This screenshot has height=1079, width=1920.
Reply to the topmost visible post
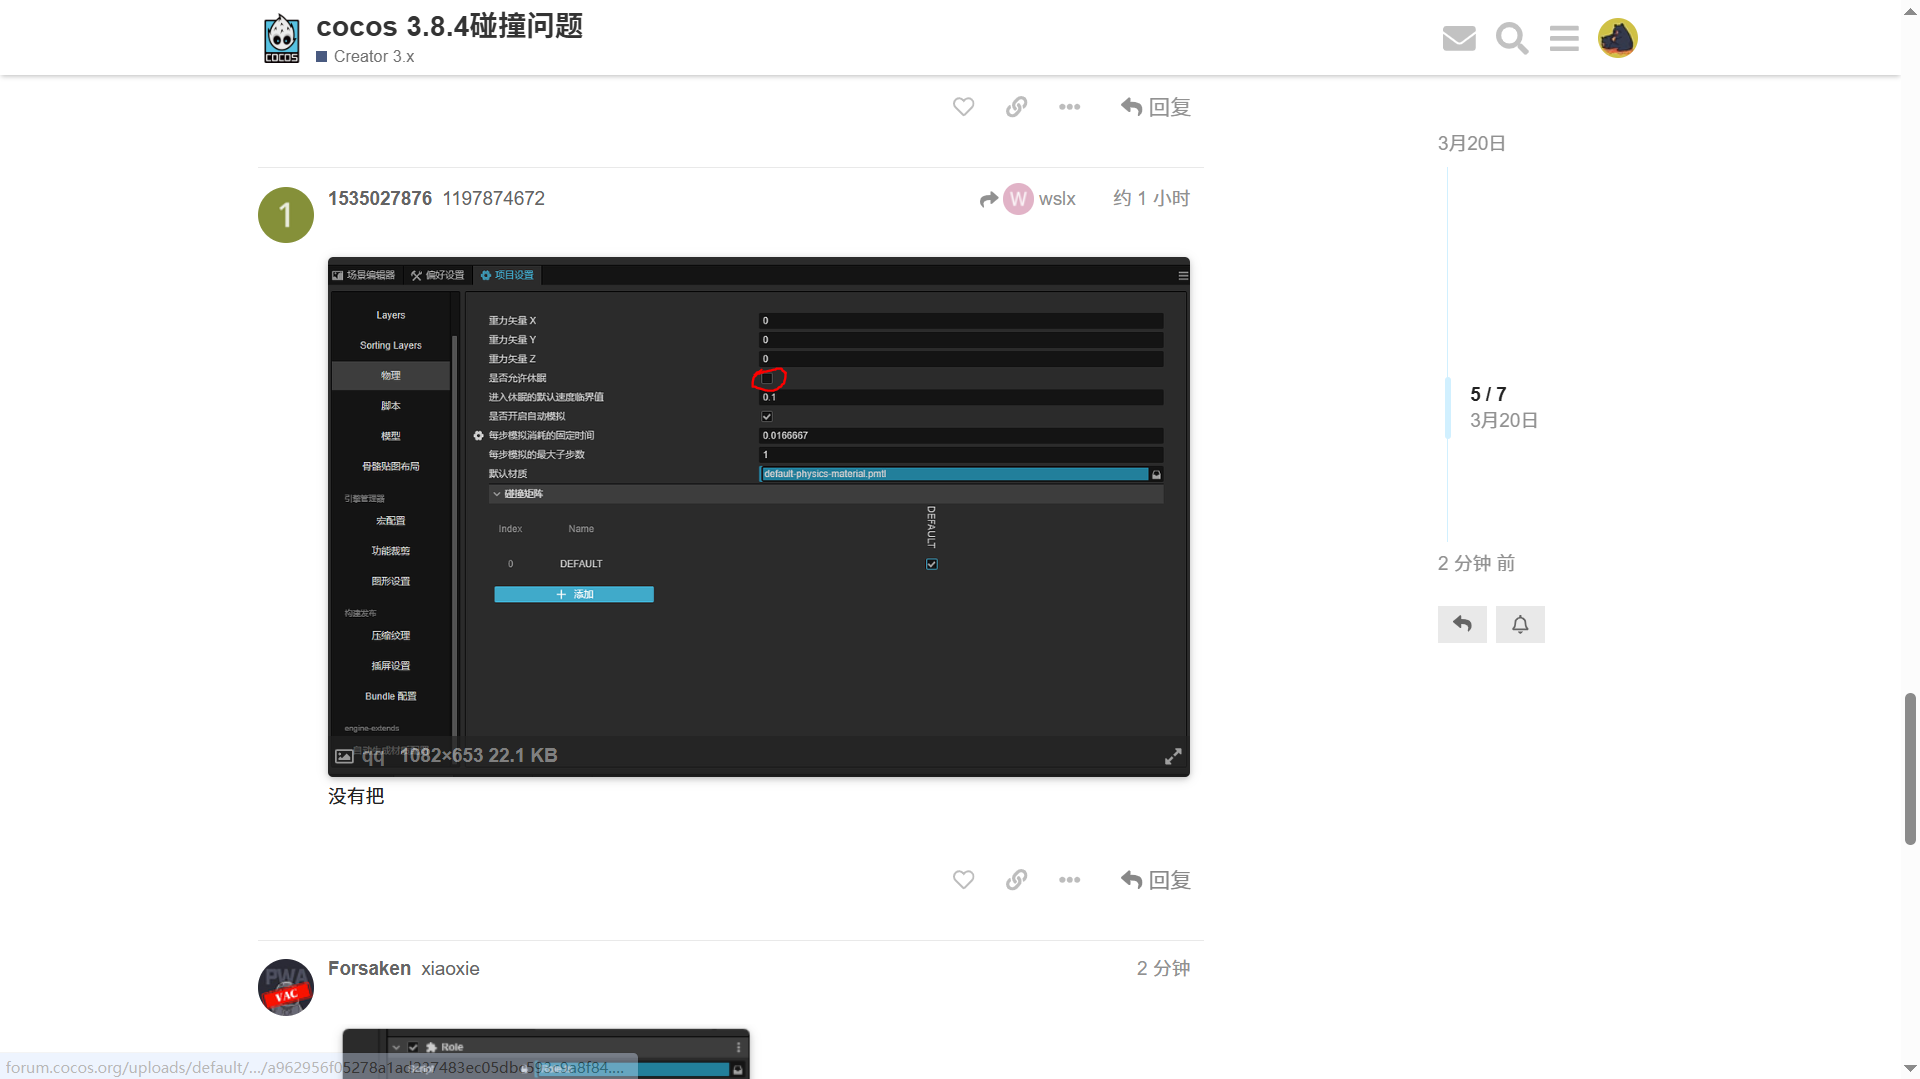(1155, 107)
